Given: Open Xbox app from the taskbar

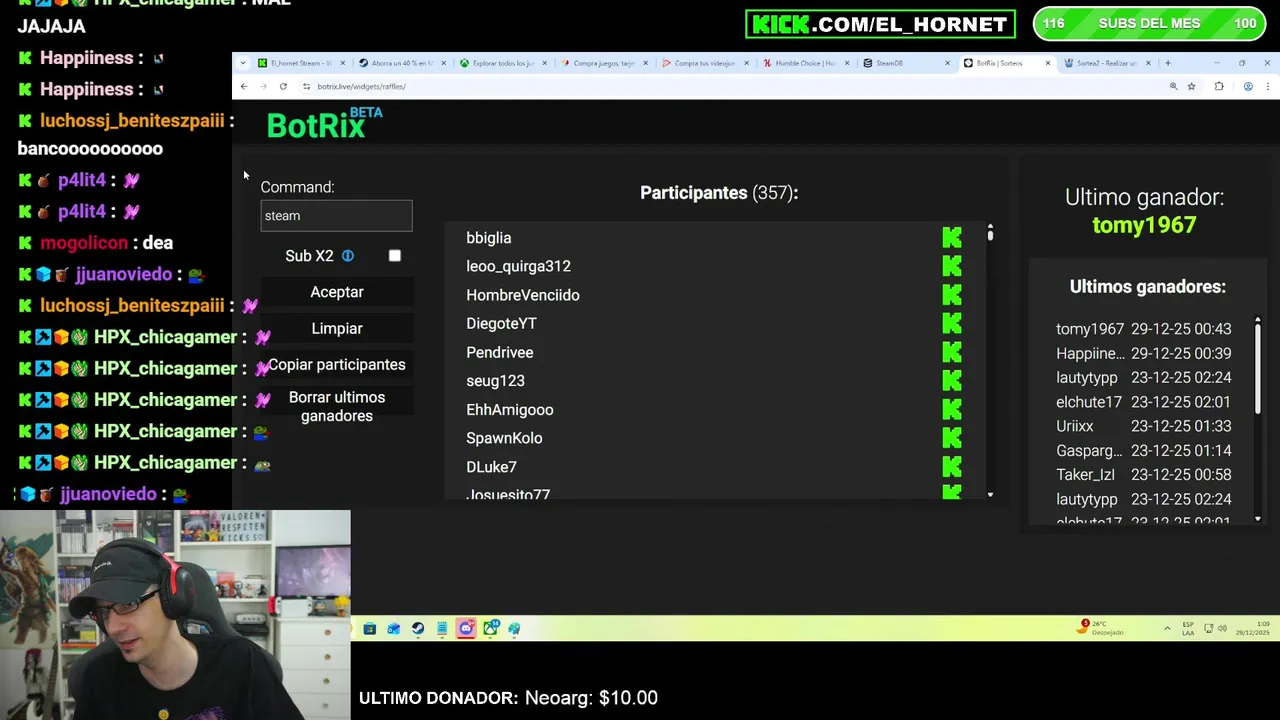Looking at the screenshot, I should pos(490,628).
